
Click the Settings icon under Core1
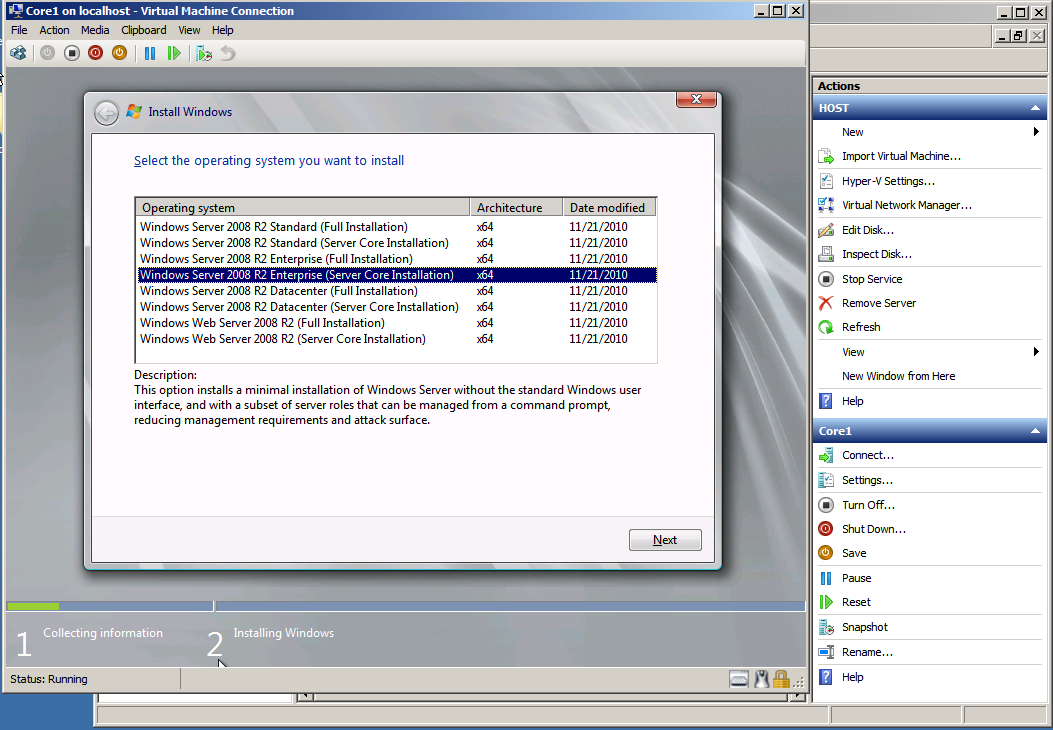coord(826,481)
